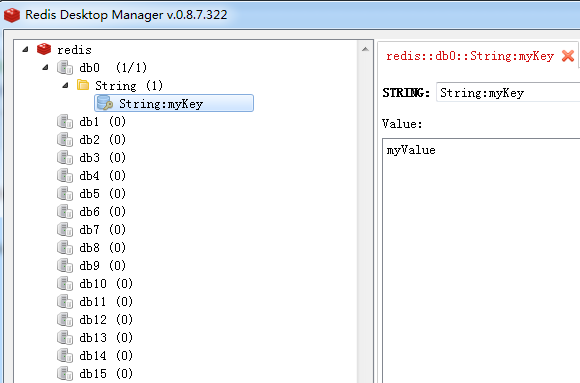580x383 pixels.
Task: Select the 'db14 (0)' row
Action: point(106,356)
